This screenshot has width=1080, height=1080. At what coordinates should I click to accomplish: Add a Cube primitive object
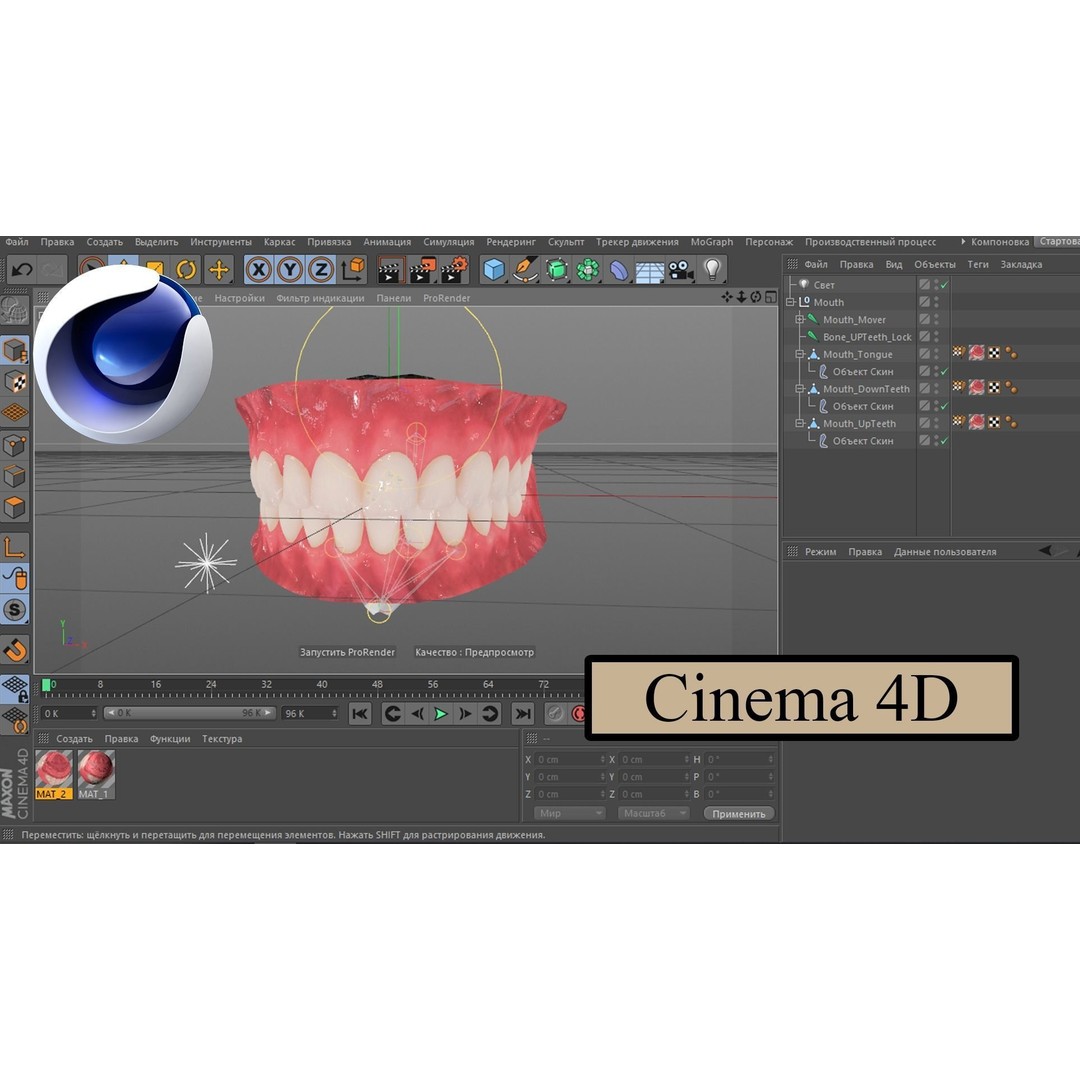pos(494,270)
